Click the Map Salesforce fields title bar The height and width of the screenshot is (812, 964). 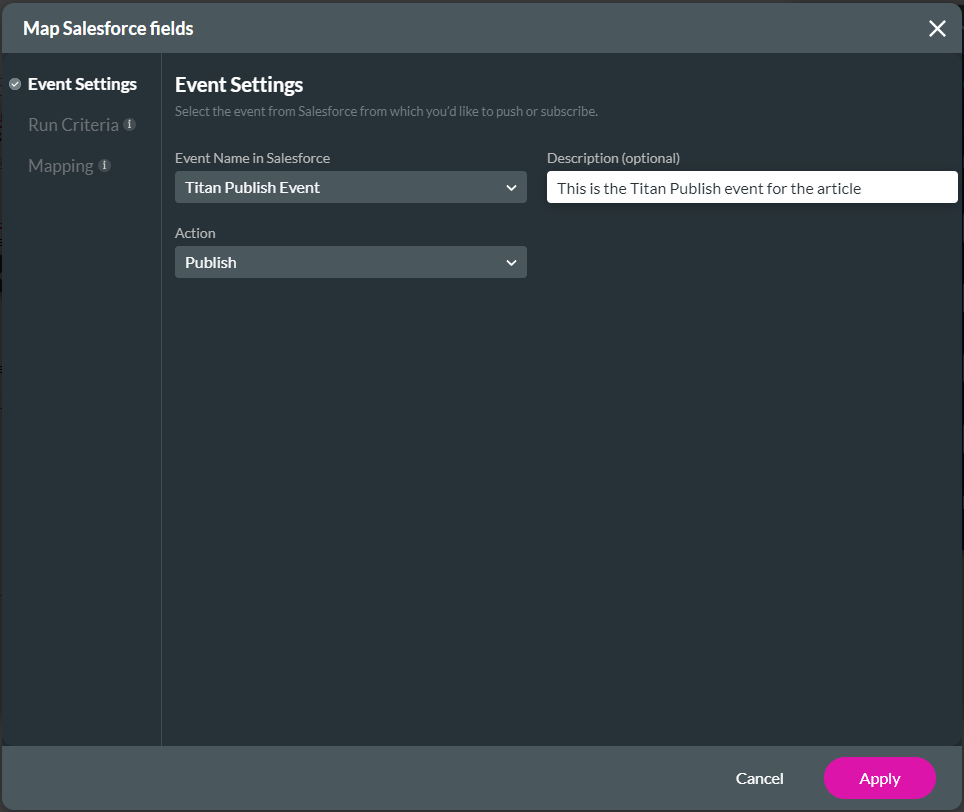(x=107, y=28)
